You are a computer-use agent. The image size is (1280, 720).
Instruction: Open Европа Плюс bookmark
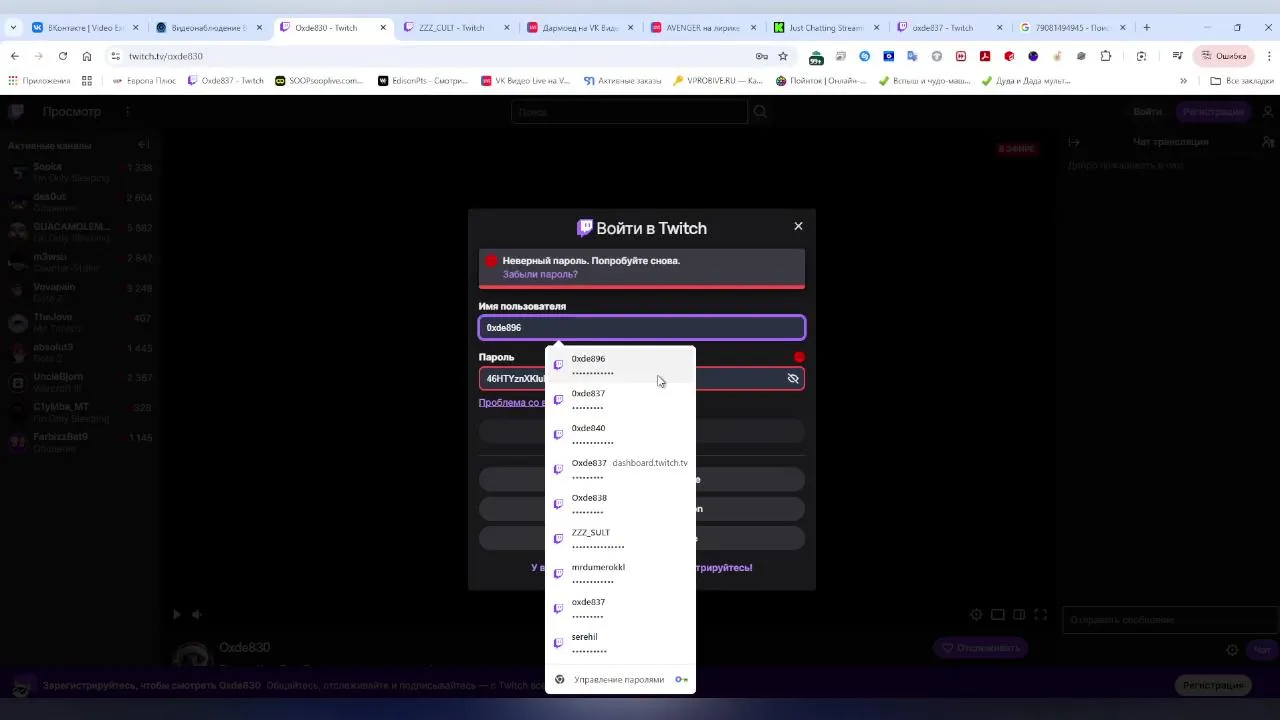144,80
